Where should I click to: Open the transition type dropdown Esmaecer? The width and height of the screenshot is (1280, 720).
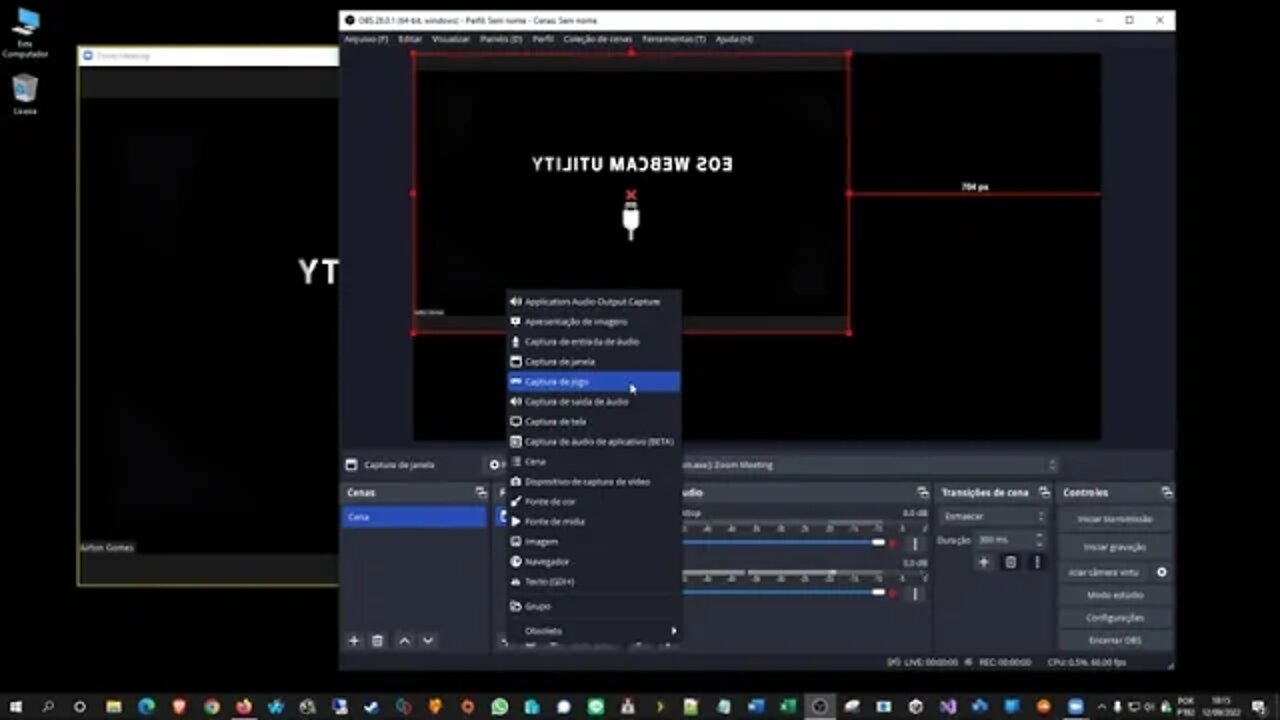993,517
